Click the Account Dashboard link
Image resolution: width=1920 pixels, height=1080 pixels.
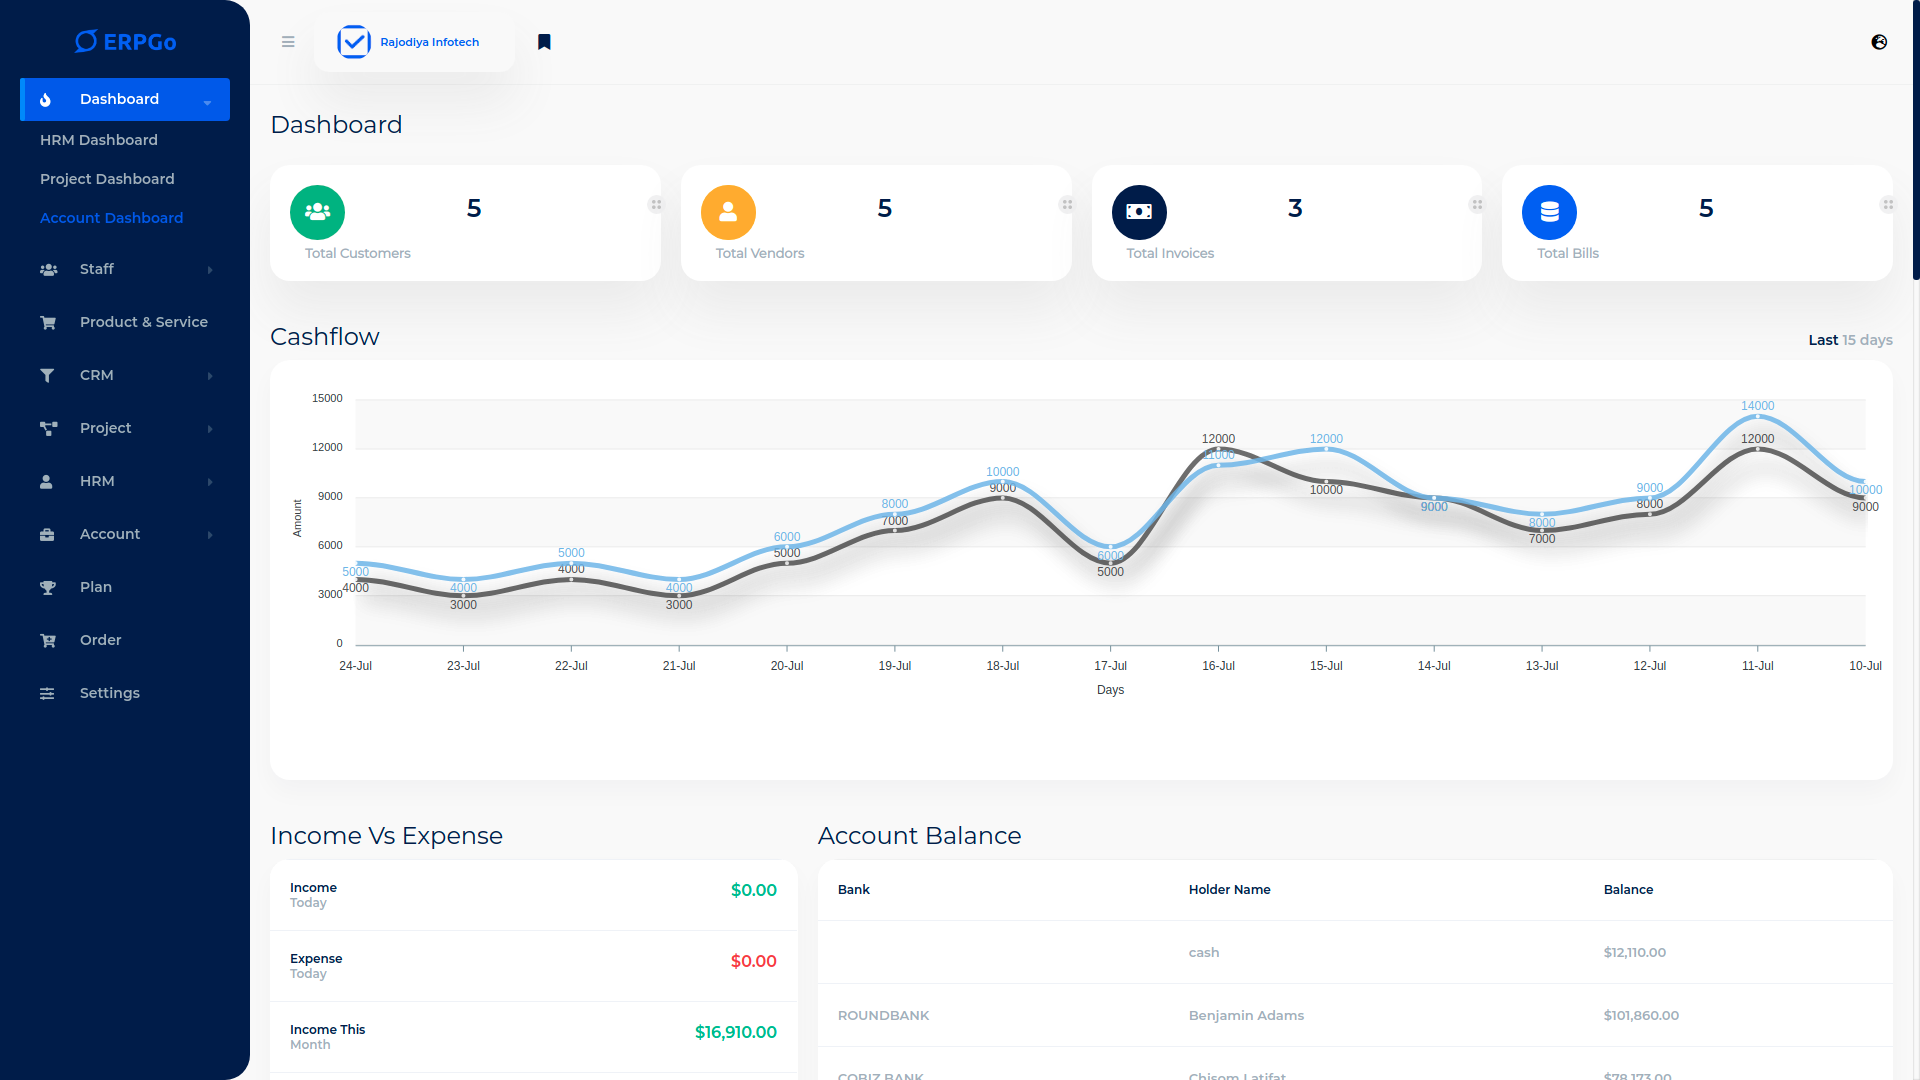[x=111, y=218]
